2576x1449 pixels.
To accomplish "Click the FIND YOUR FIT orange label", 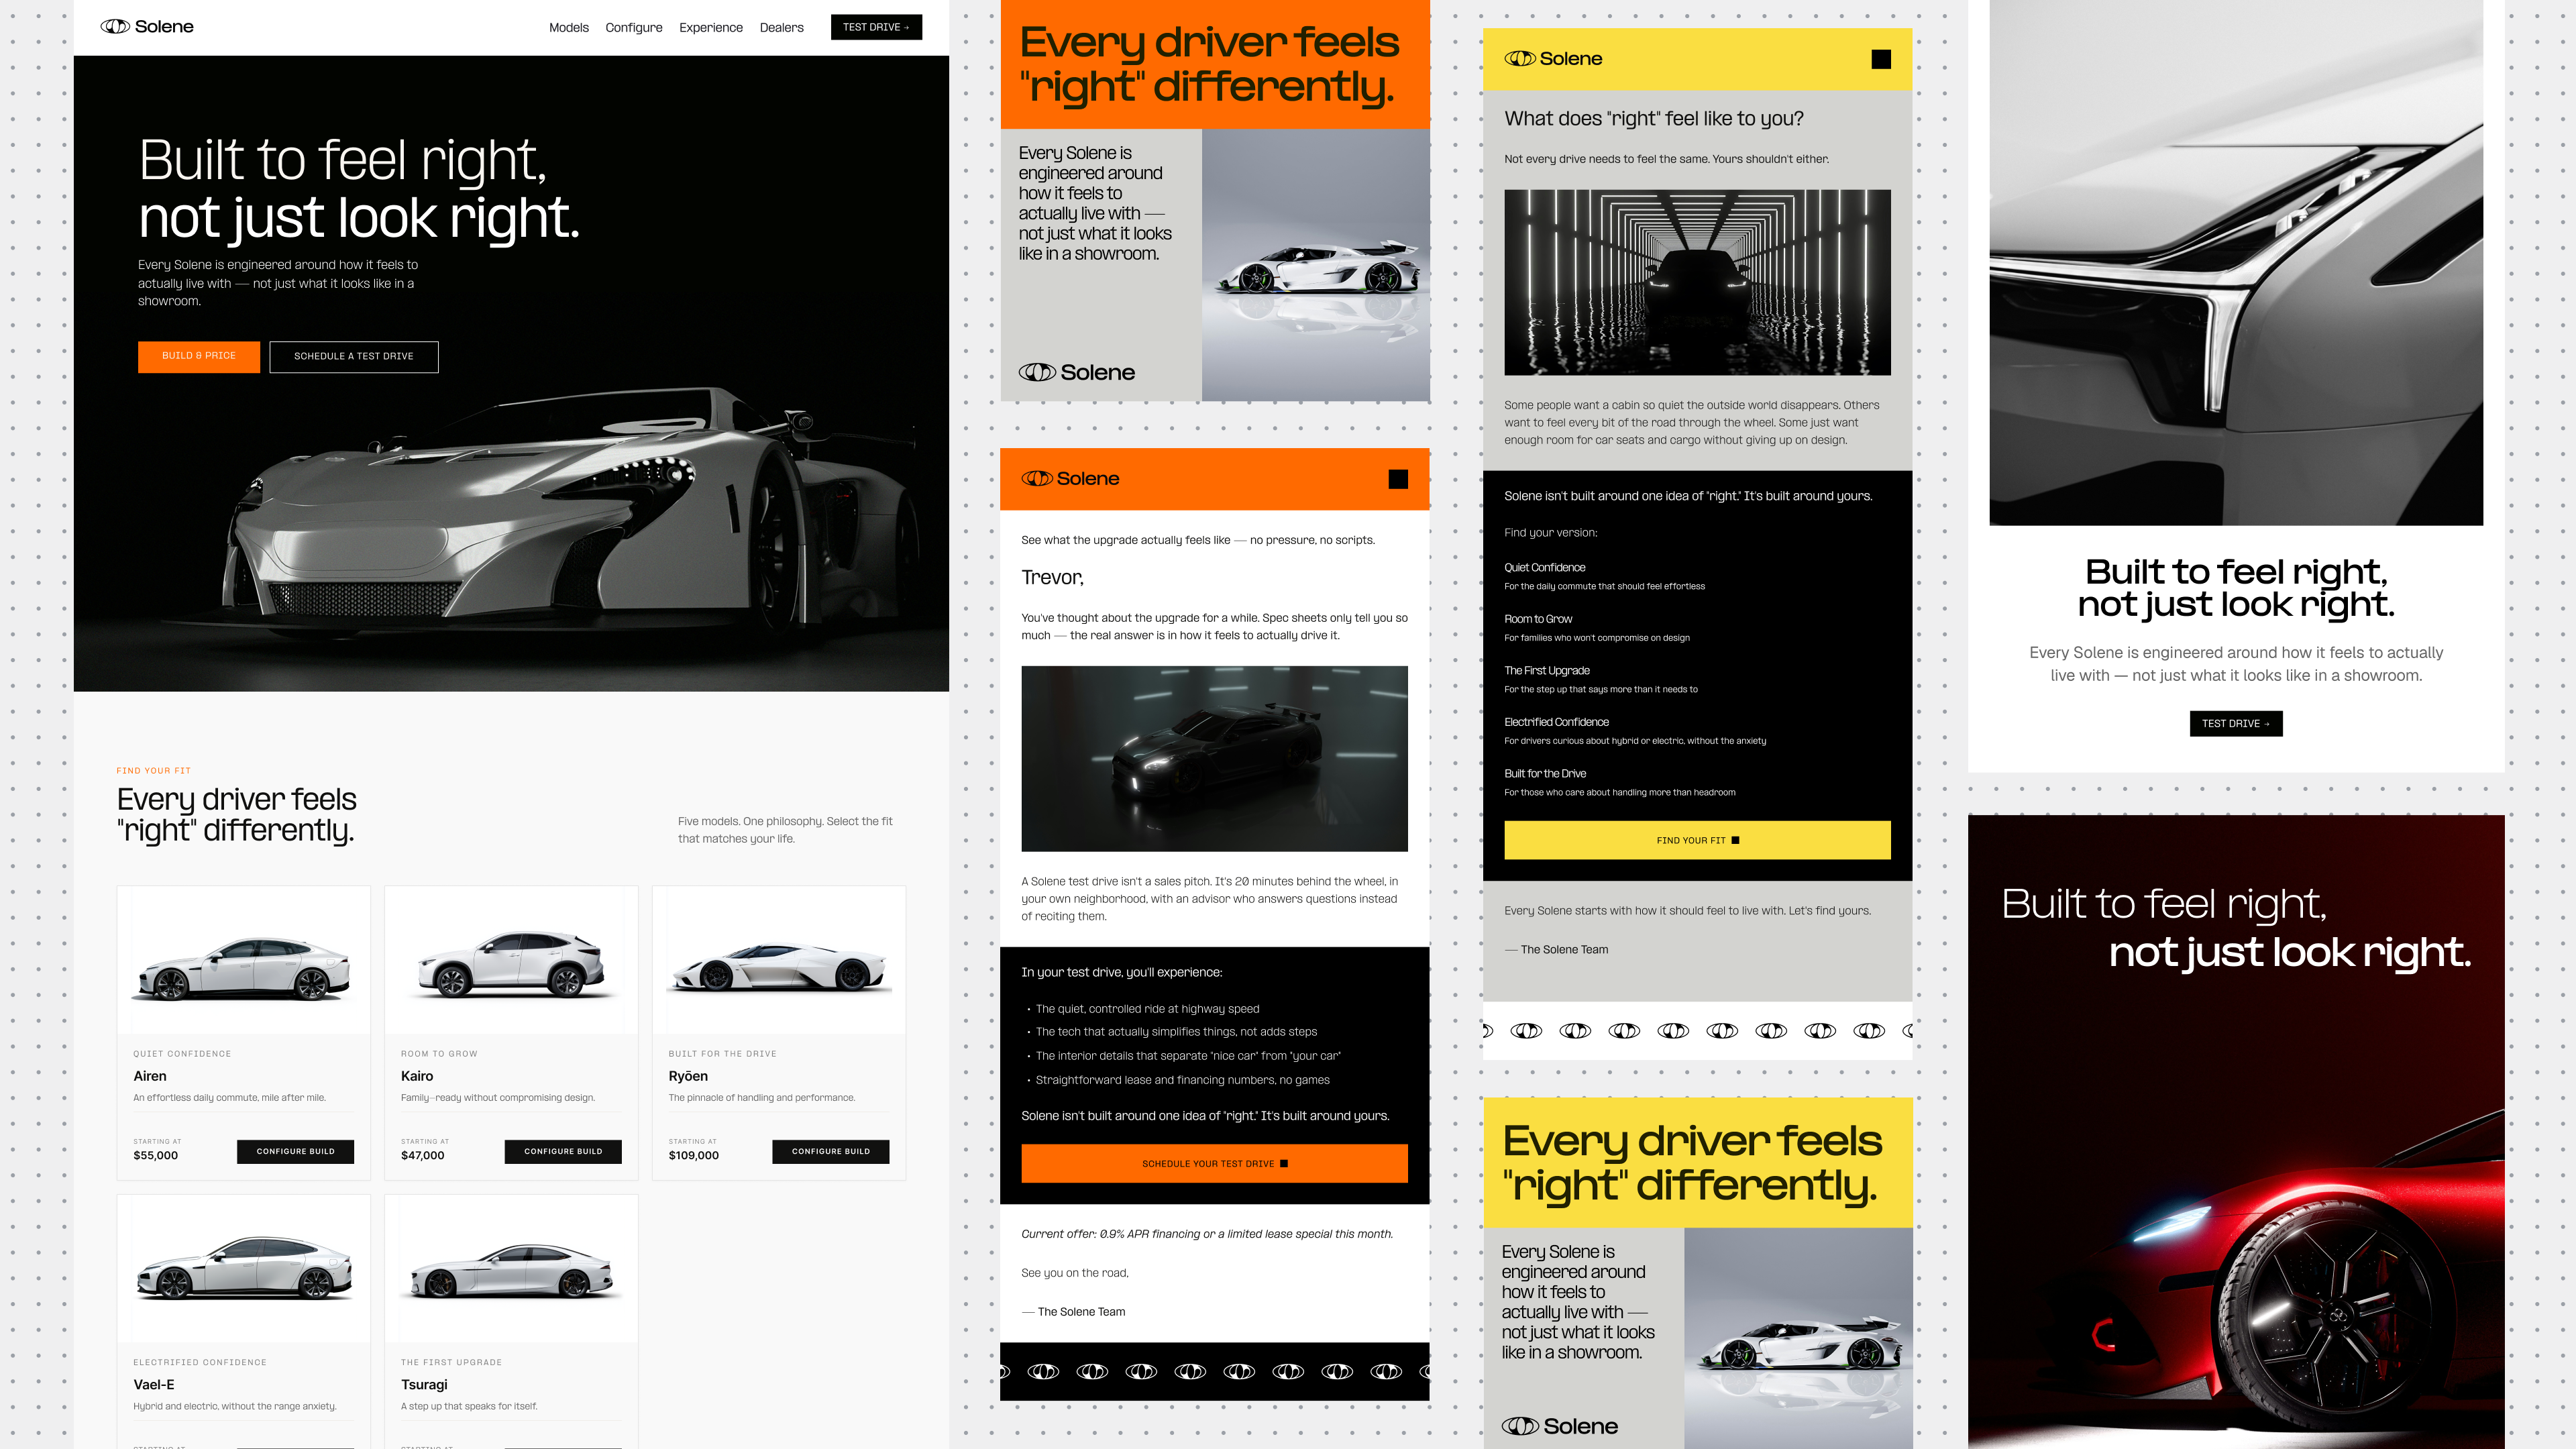I will coord(153,771).
